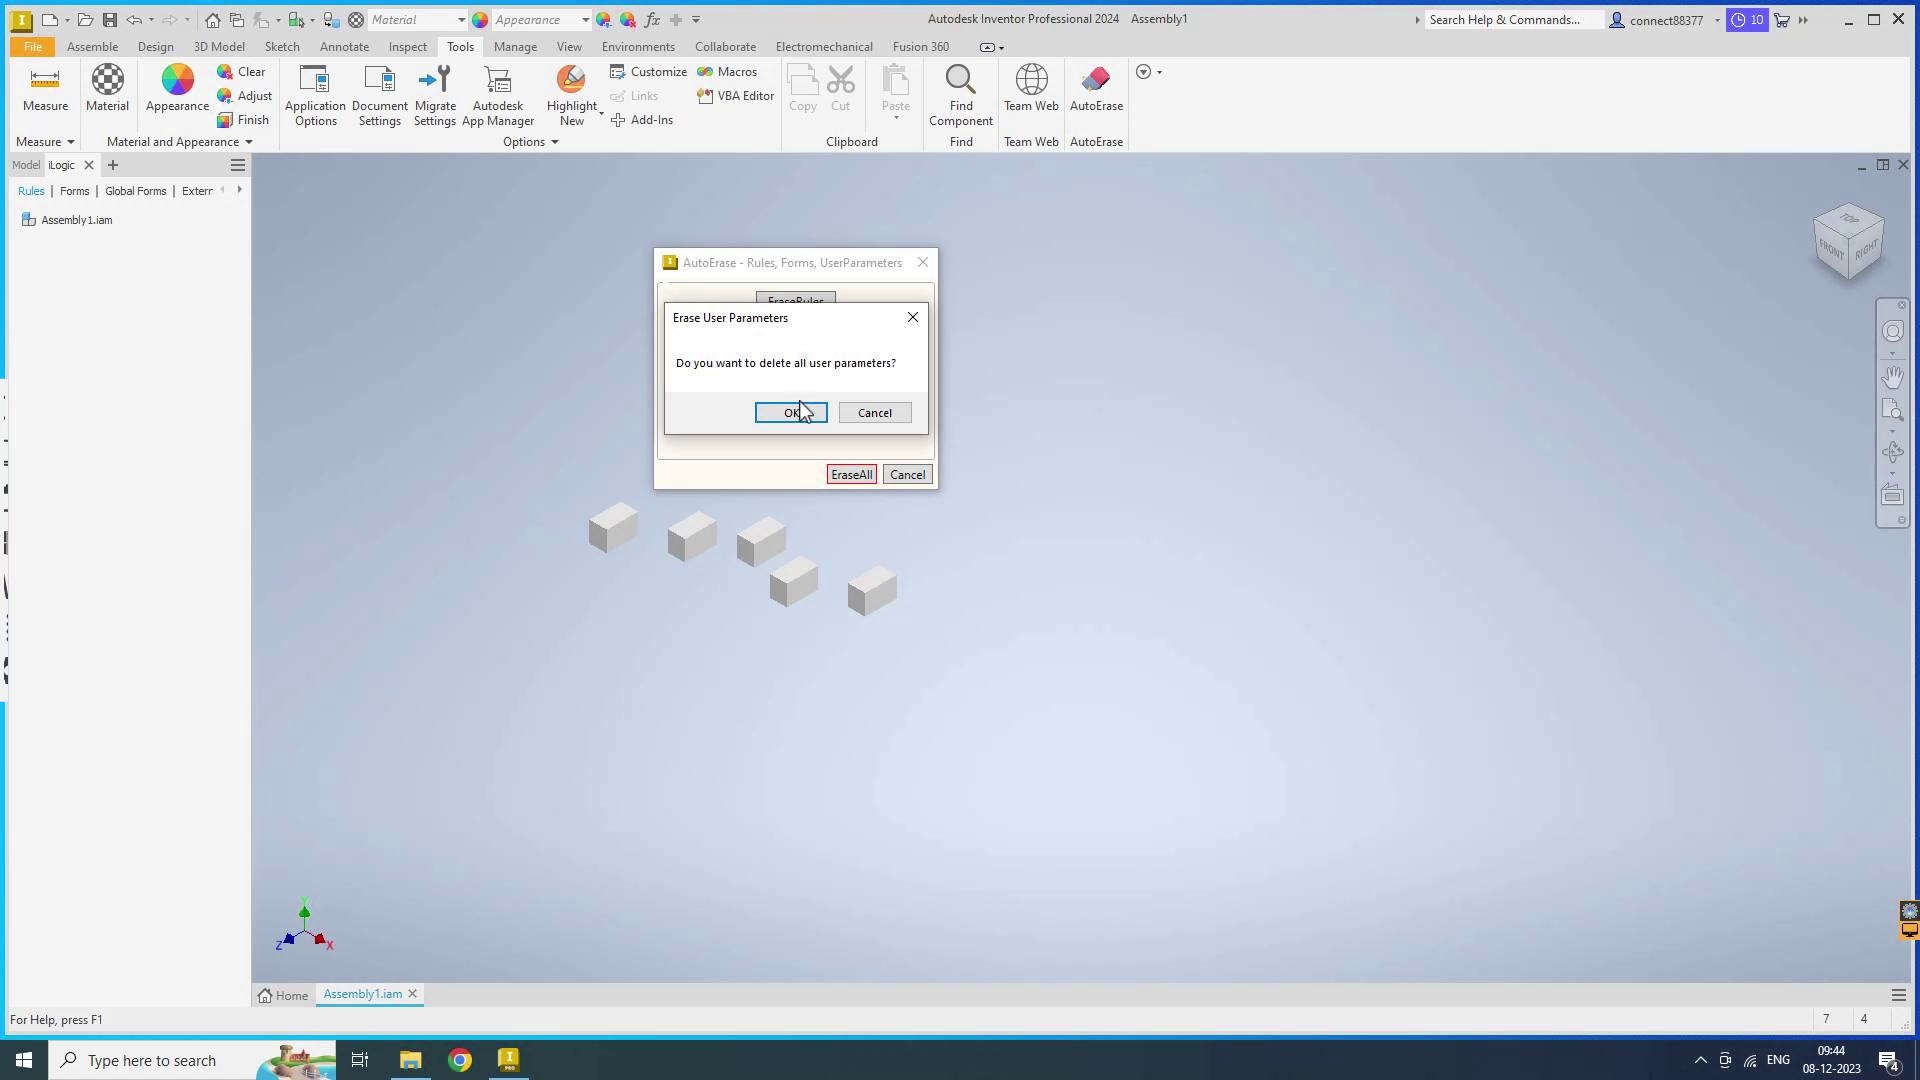This screenshot has width=1920, height=1080.
Task: Open the Measure tool
Action: click(45, 88)
